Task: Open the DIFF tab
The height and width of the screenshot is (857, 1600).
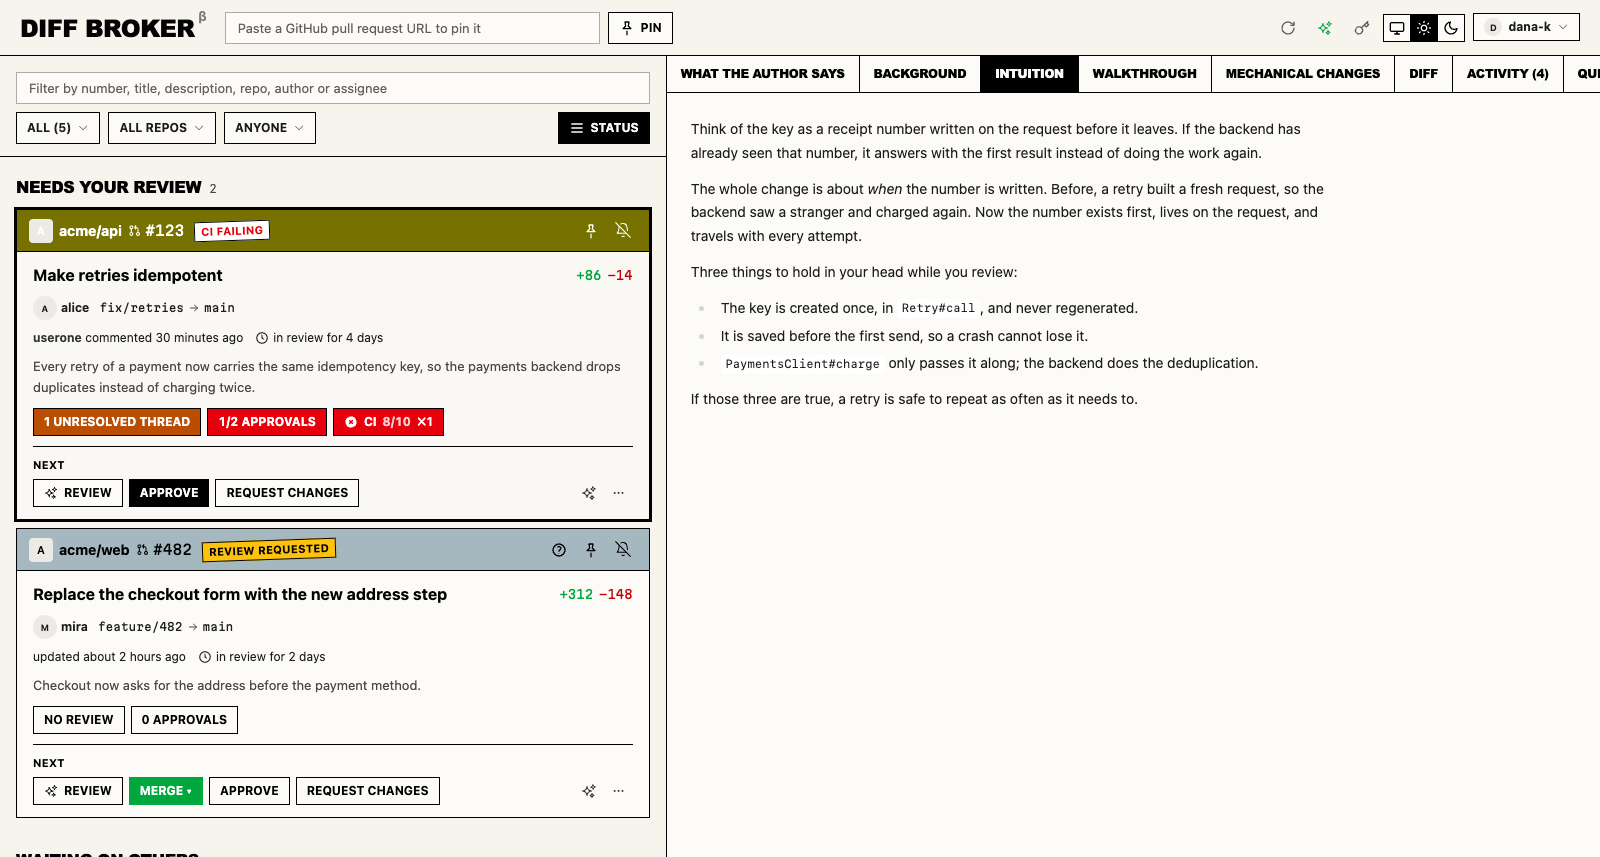Action: coord(1424,74)
